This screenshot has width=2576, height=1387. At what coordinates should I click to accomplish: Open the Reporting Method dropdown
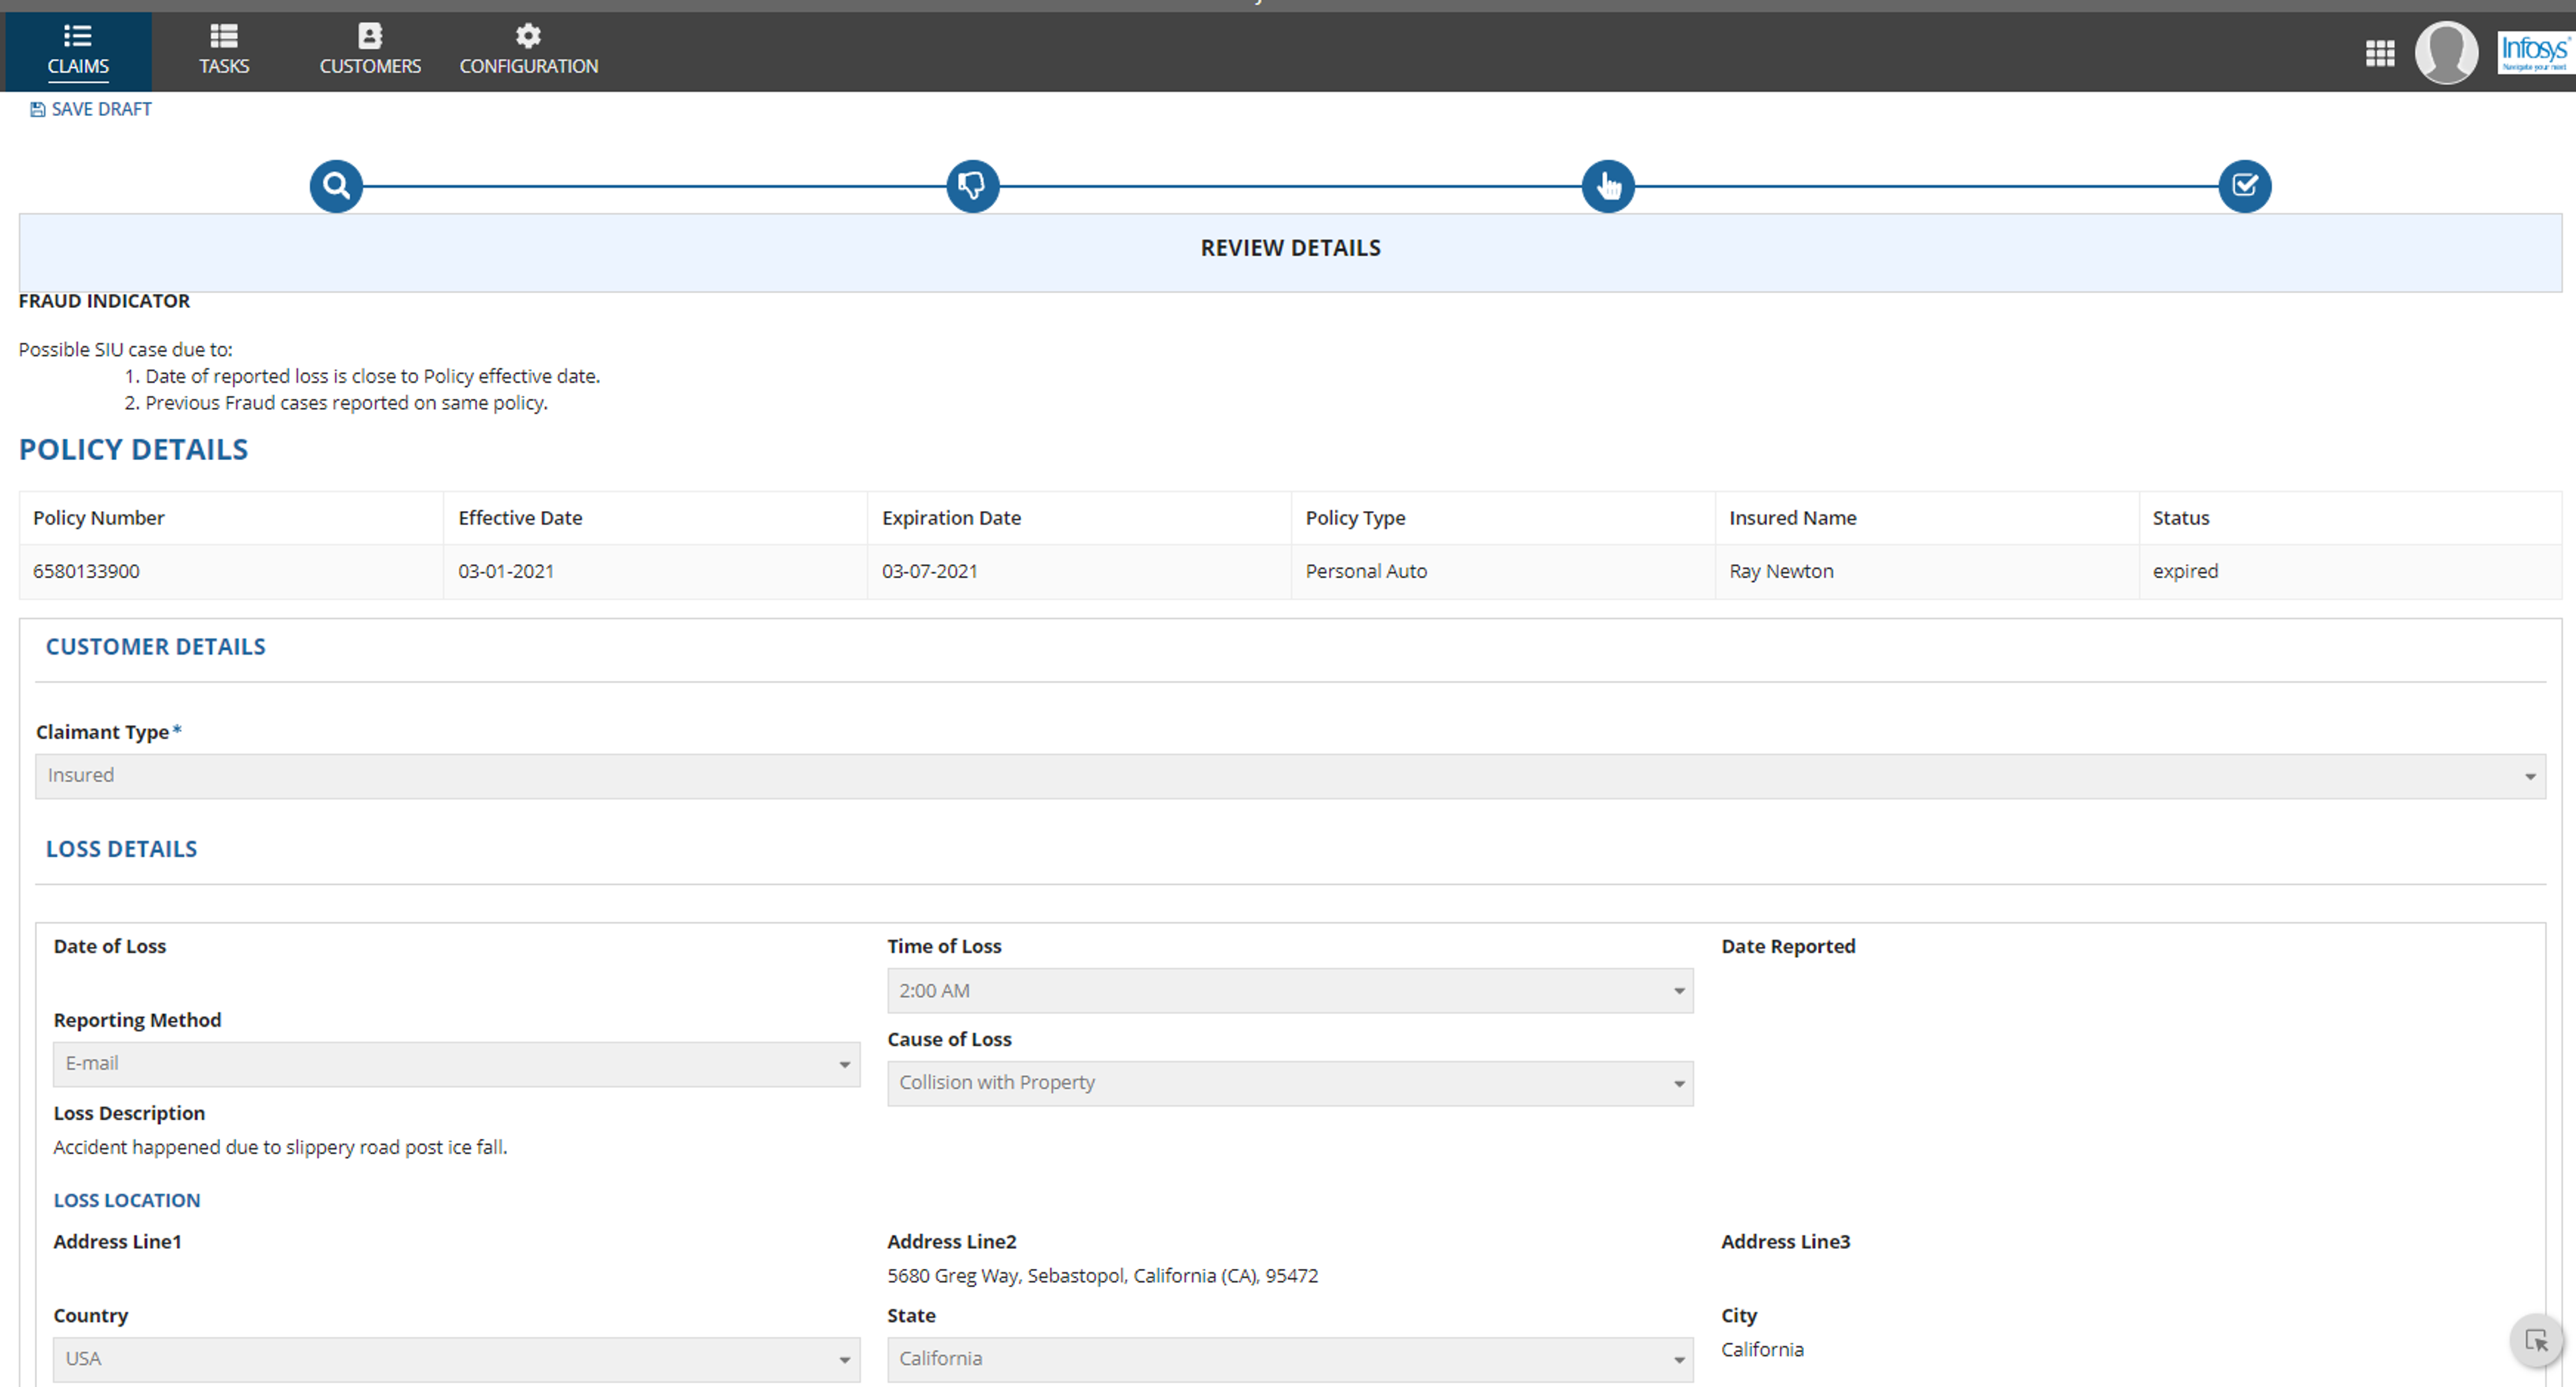click(x=456, y=1064)
